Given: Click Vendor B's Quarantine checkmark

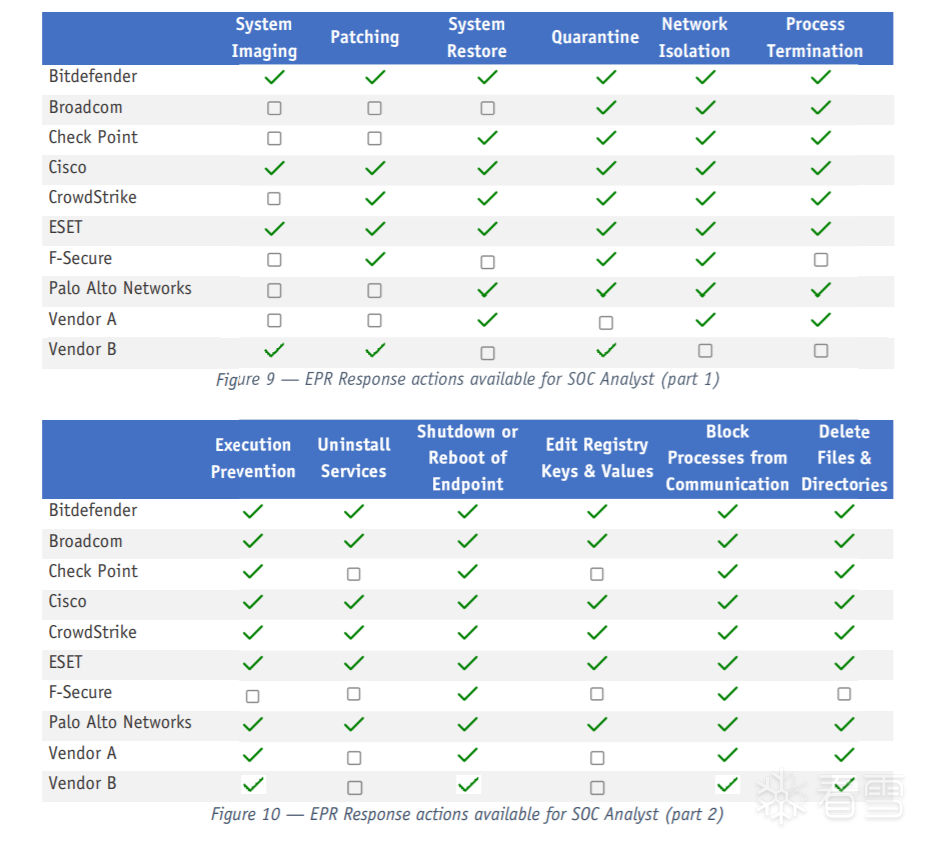Looking at the screenshot, I should point(605,350).
